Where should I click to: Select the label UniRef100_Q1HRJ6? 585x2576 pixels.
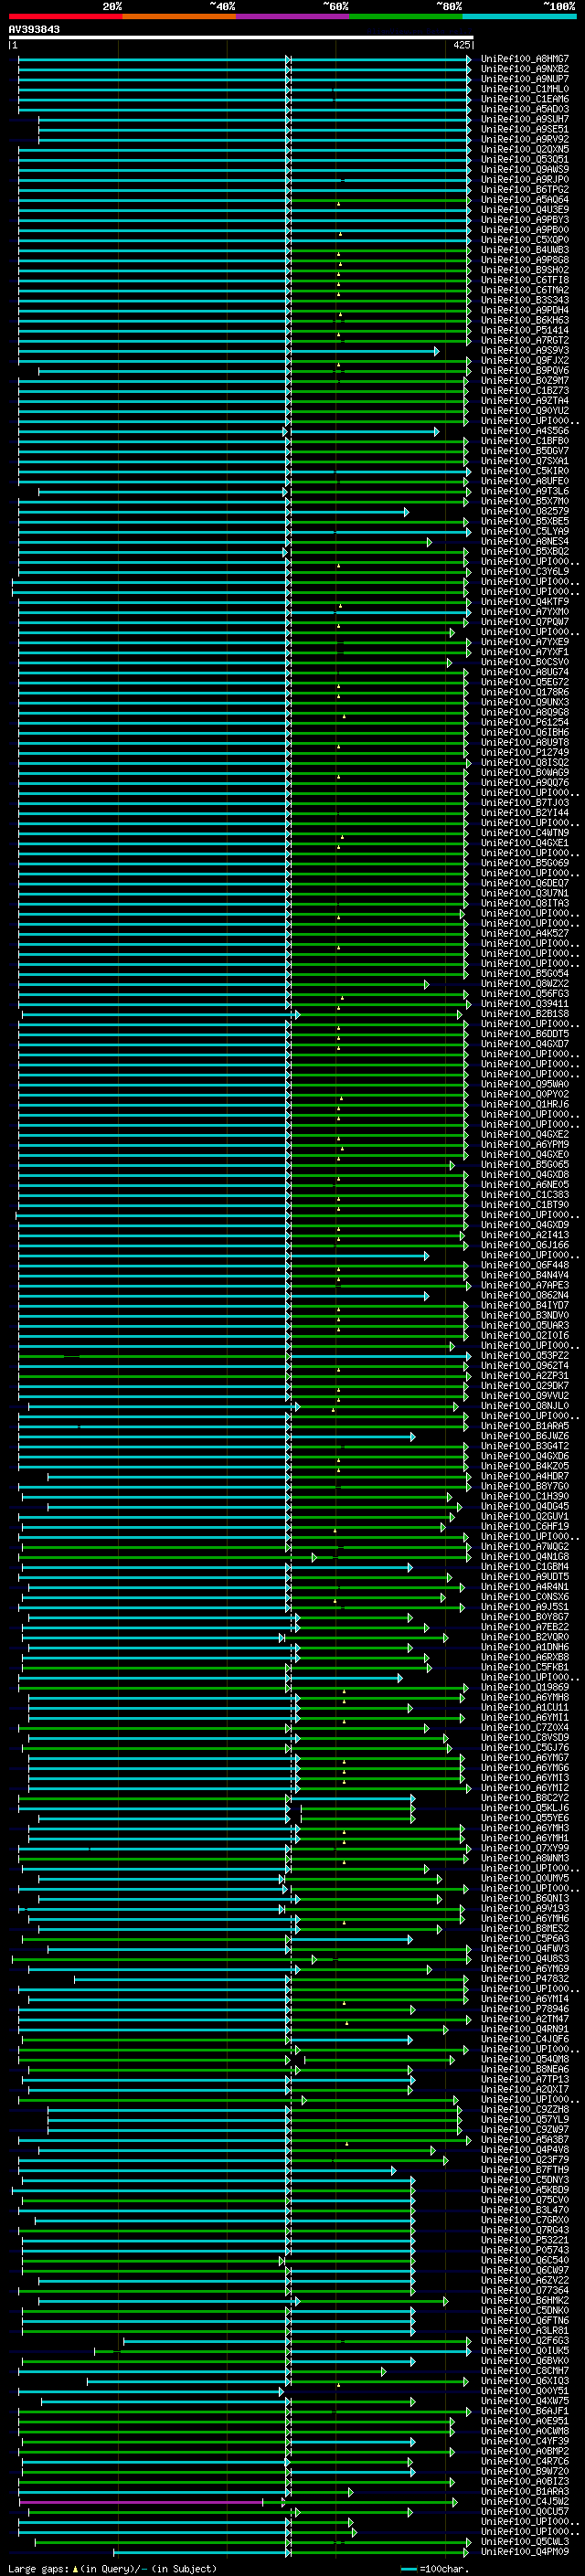point(525,1104)
